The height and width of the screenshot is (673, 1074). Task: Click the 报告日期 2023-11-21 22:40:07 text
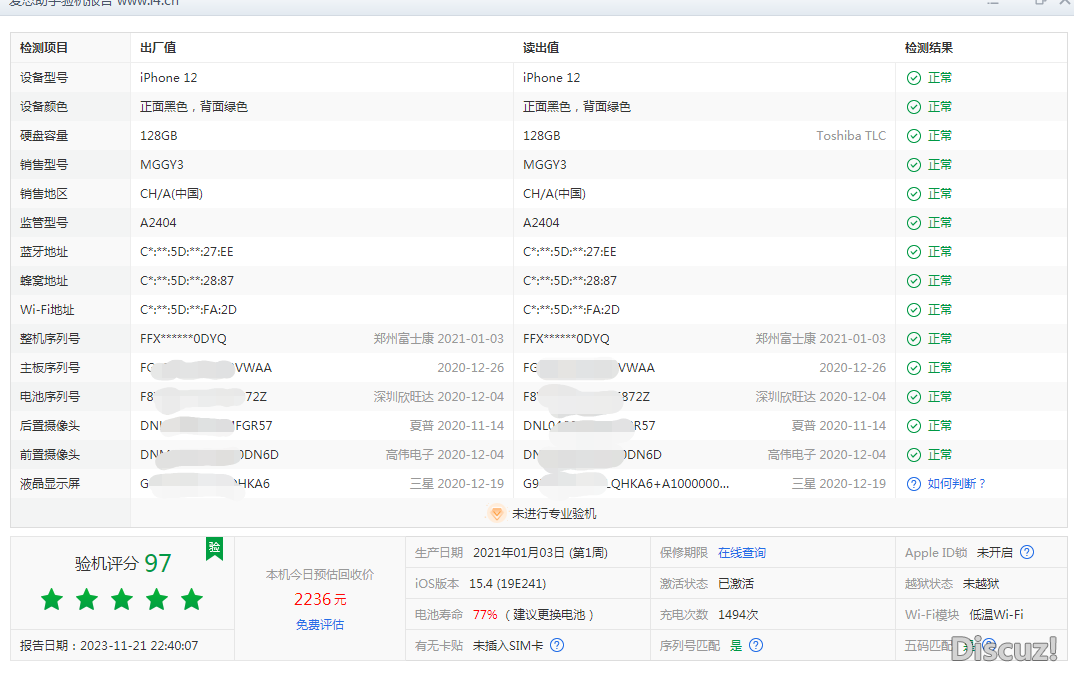pyautogui.click(x=109, y=646)
